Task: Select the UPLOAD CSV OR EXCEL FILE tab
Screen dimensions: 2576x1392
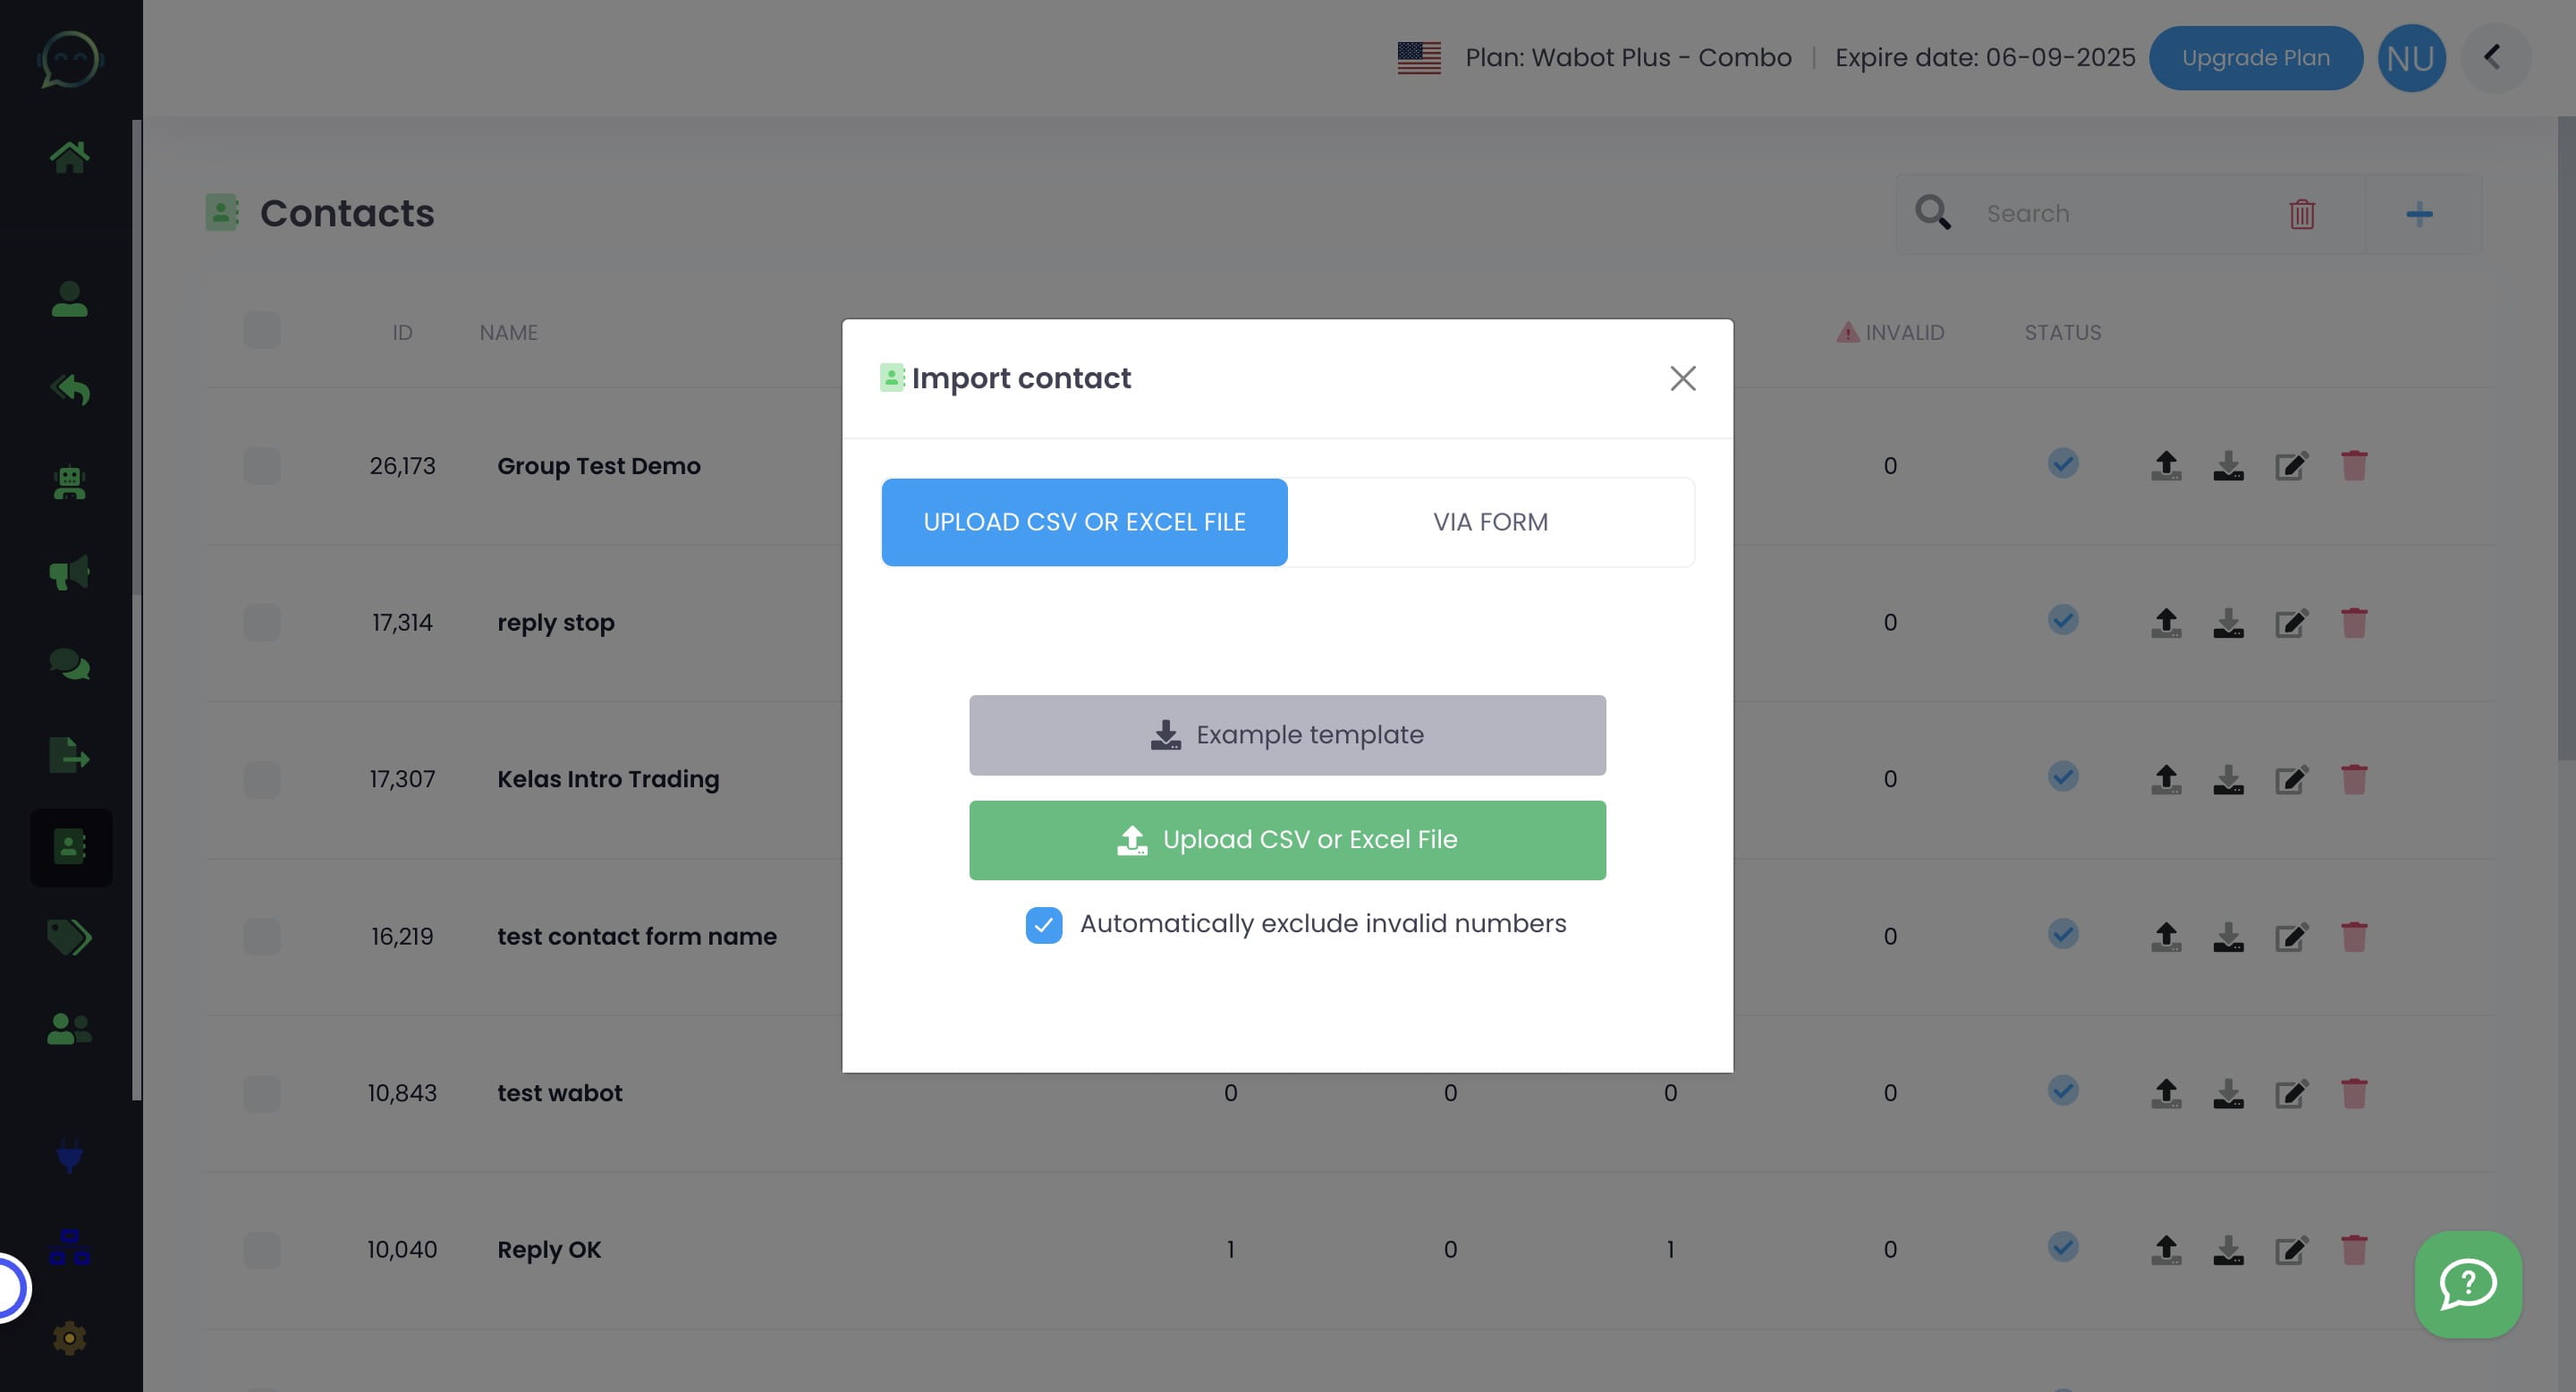Action: click(1084, 522)
